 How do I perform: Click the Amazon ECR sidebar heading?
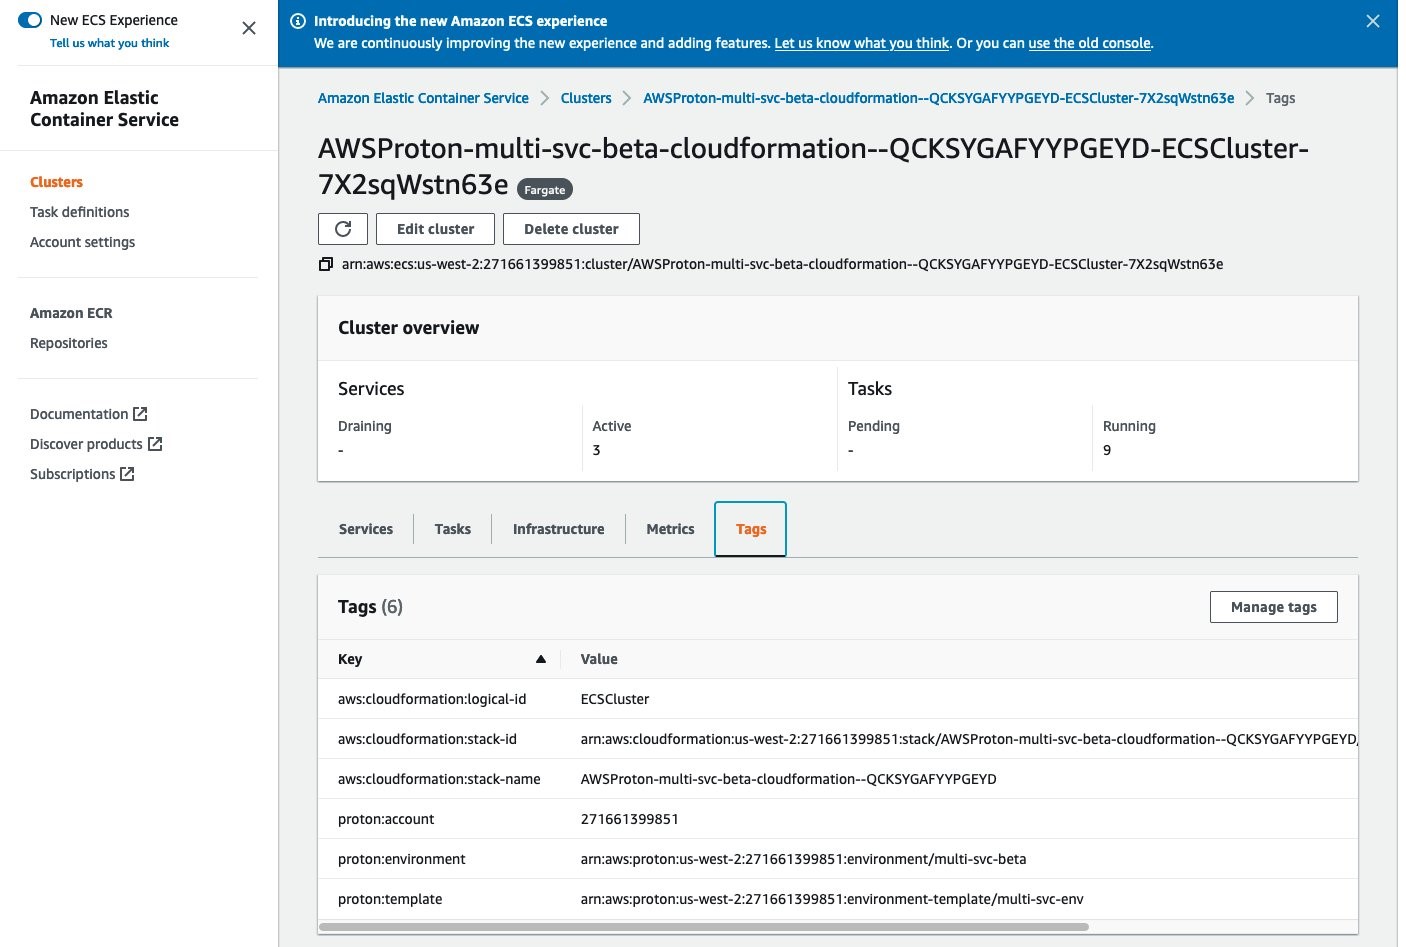coord(71,313)
